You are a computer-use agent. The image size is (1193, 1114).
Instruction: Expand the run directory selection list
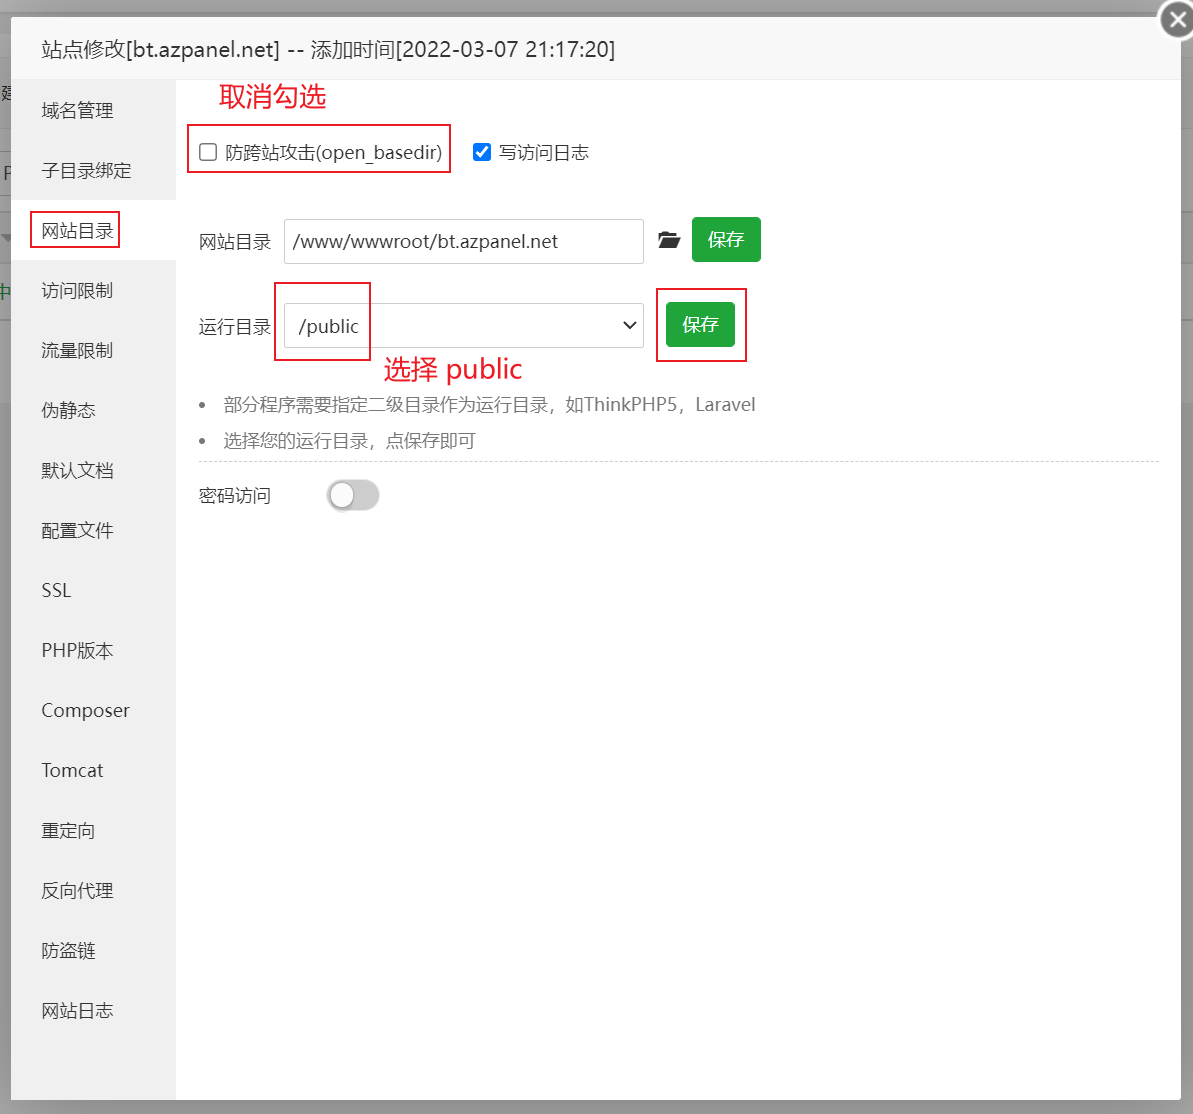[x=629, y=325]
